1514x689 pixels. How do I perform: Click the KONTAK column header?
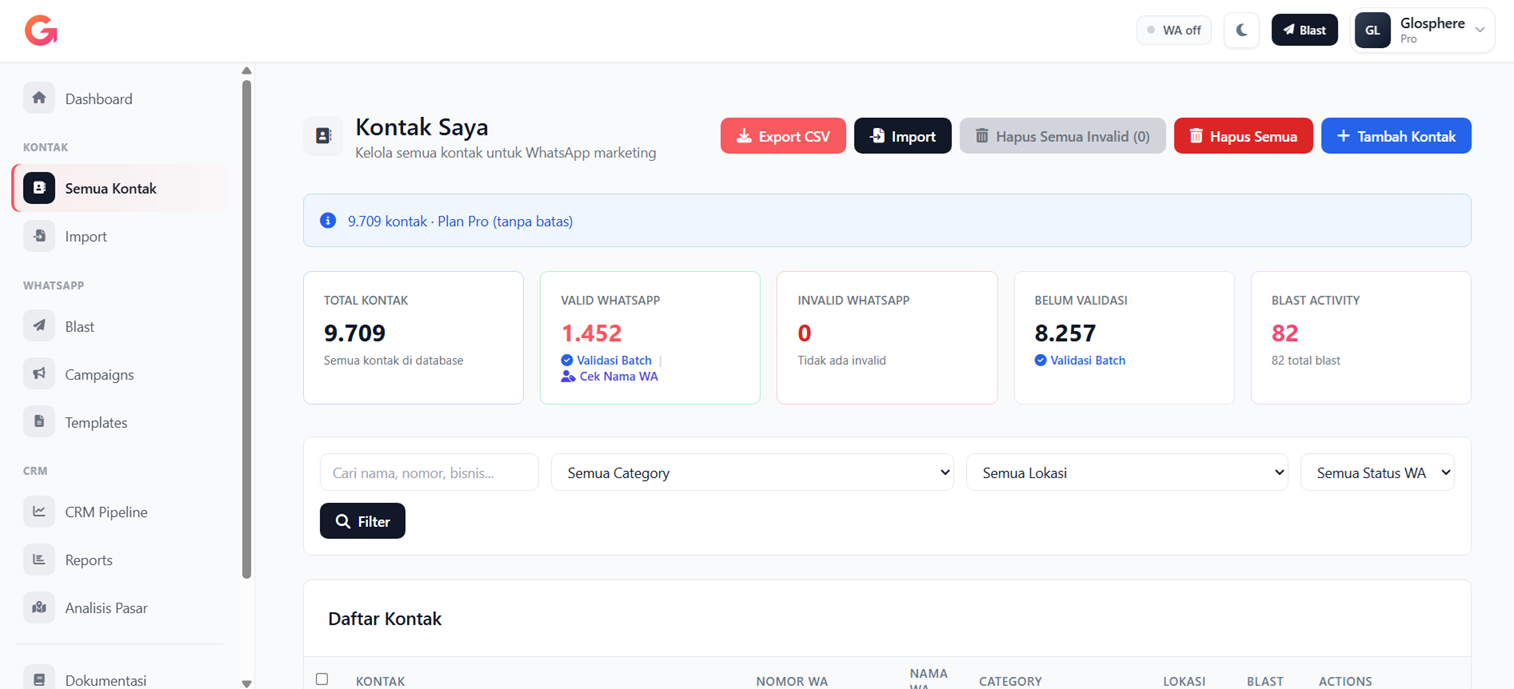click(380, 681)
